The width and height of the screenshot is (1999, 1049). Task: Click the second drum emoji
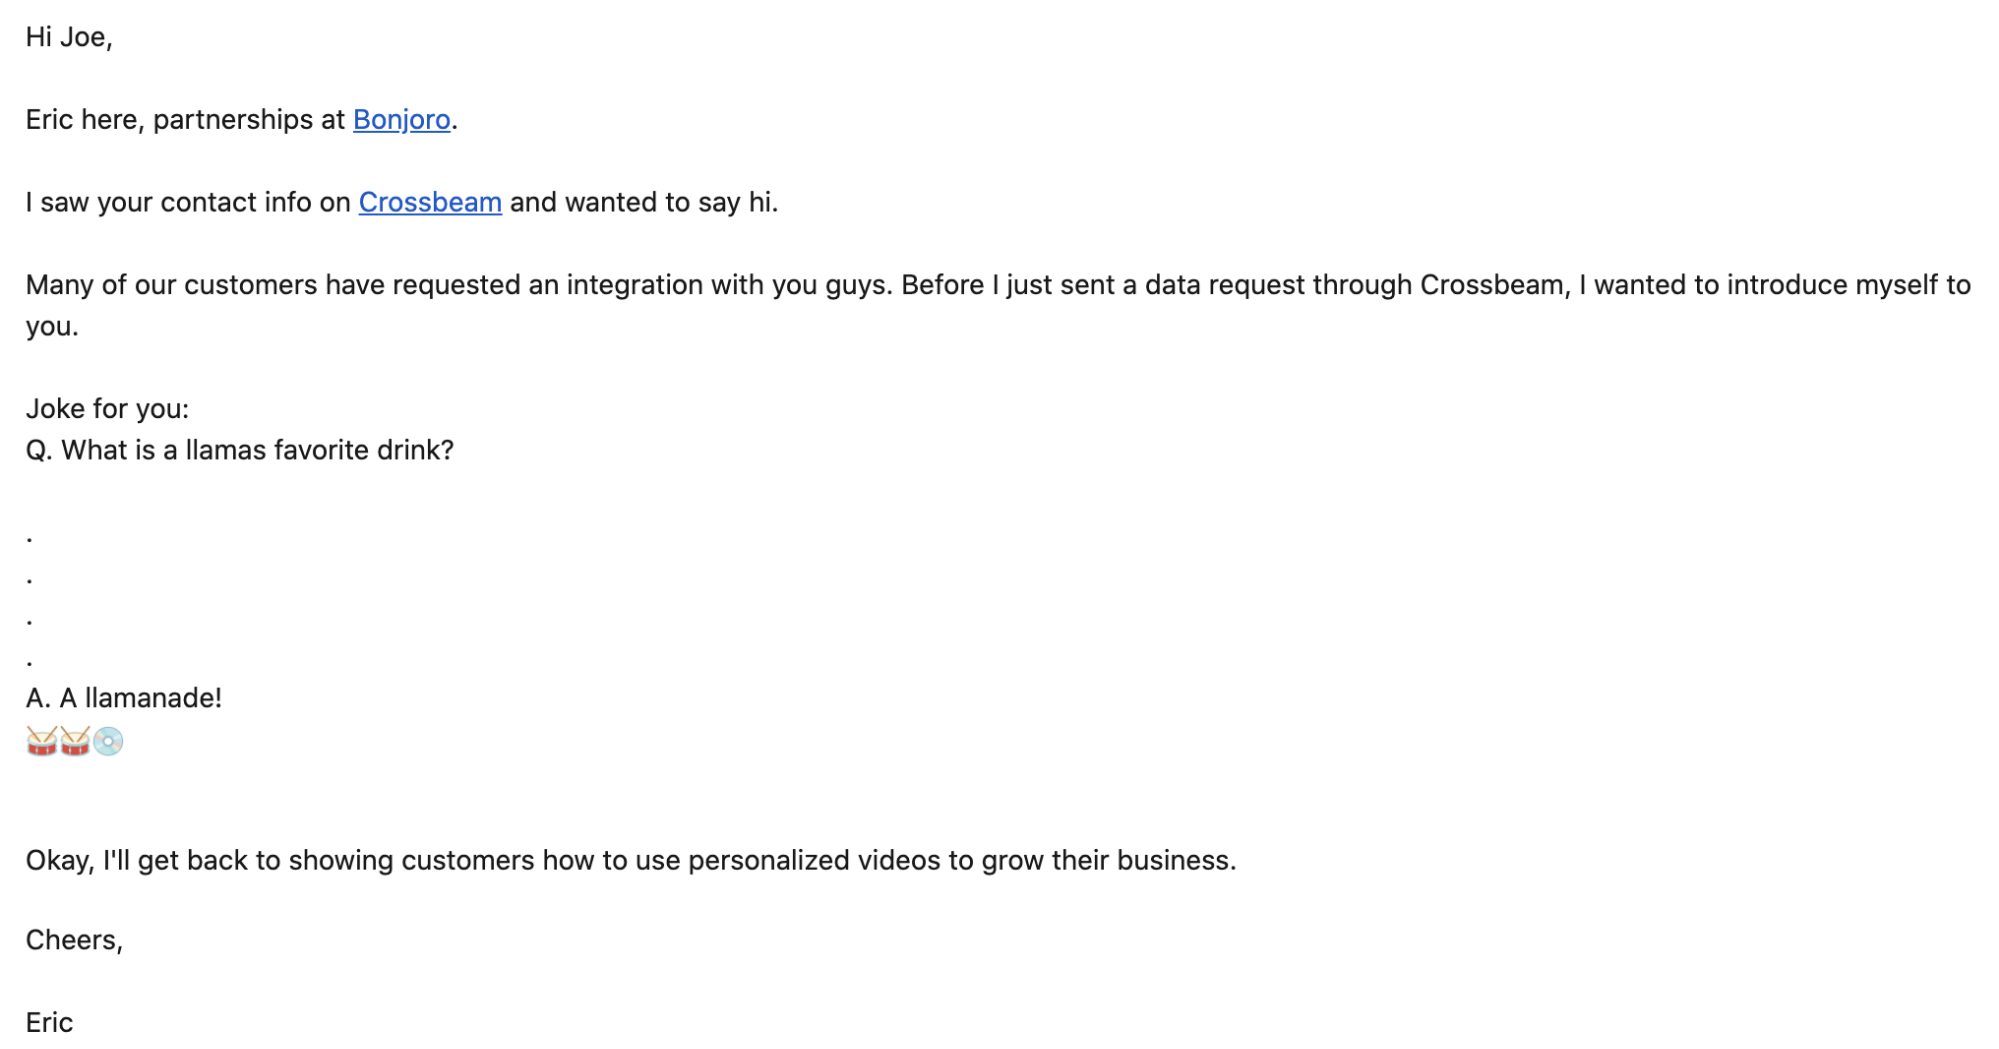[75, 741]
